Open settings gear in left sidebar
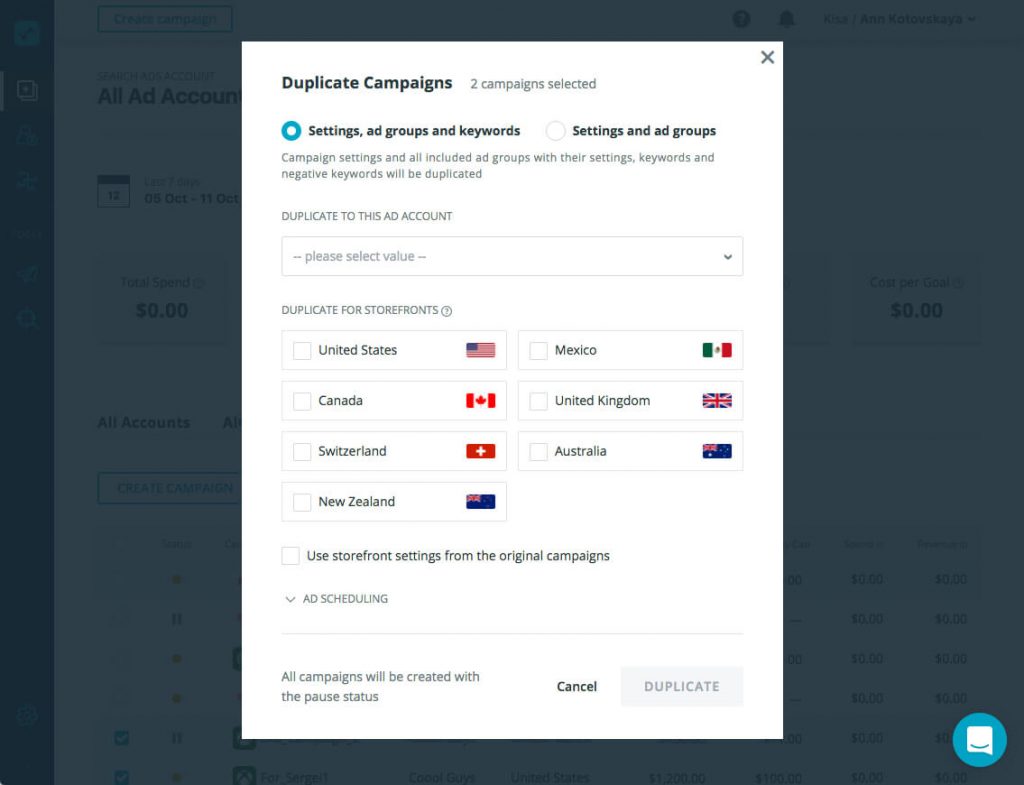 tap(27, 715)
